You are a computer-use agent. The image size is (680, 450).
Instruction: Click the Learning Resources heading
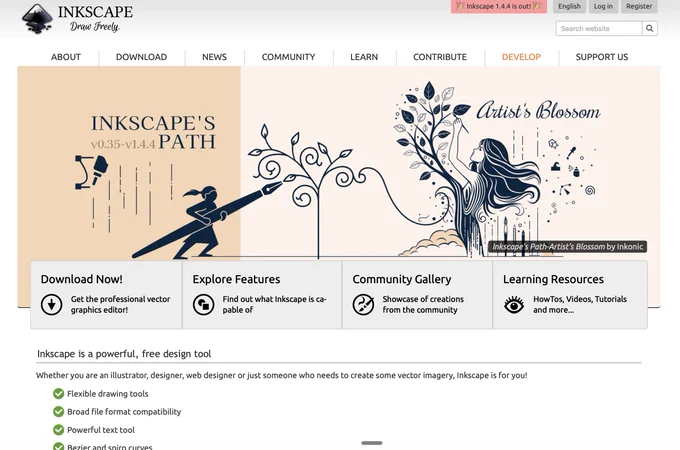[553, 280]
